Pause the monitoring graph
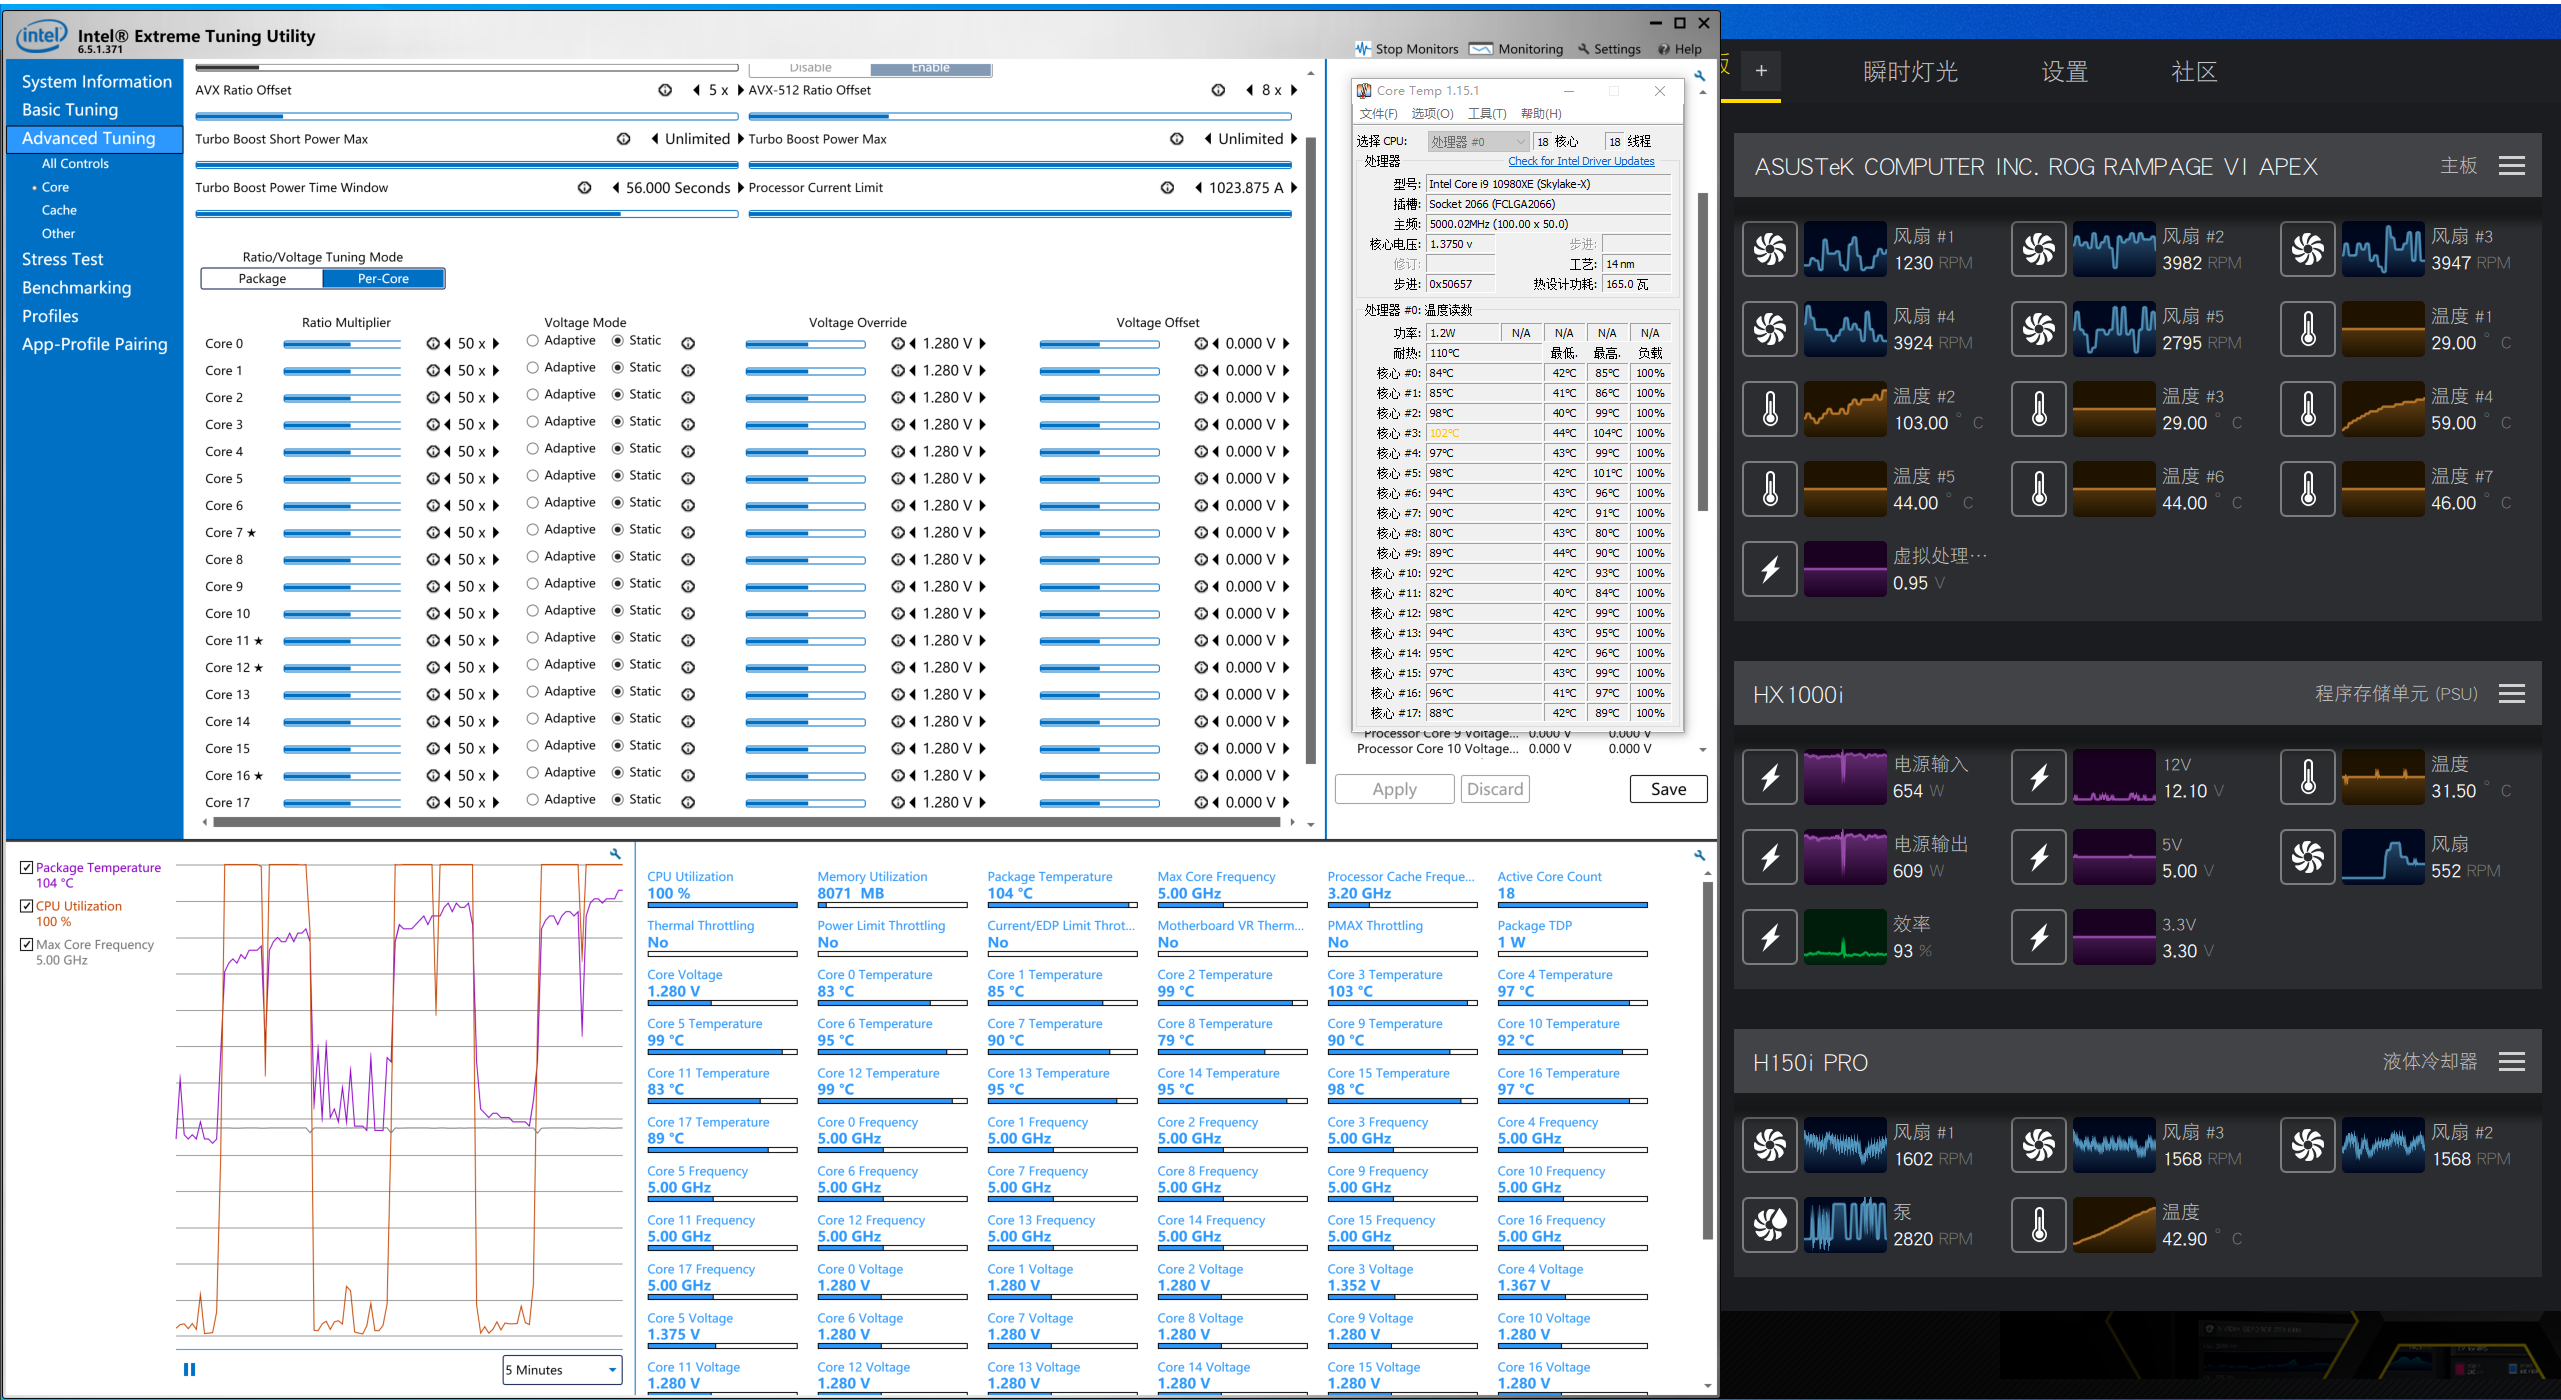The image size is (2561, 1400). point(189,1370)
